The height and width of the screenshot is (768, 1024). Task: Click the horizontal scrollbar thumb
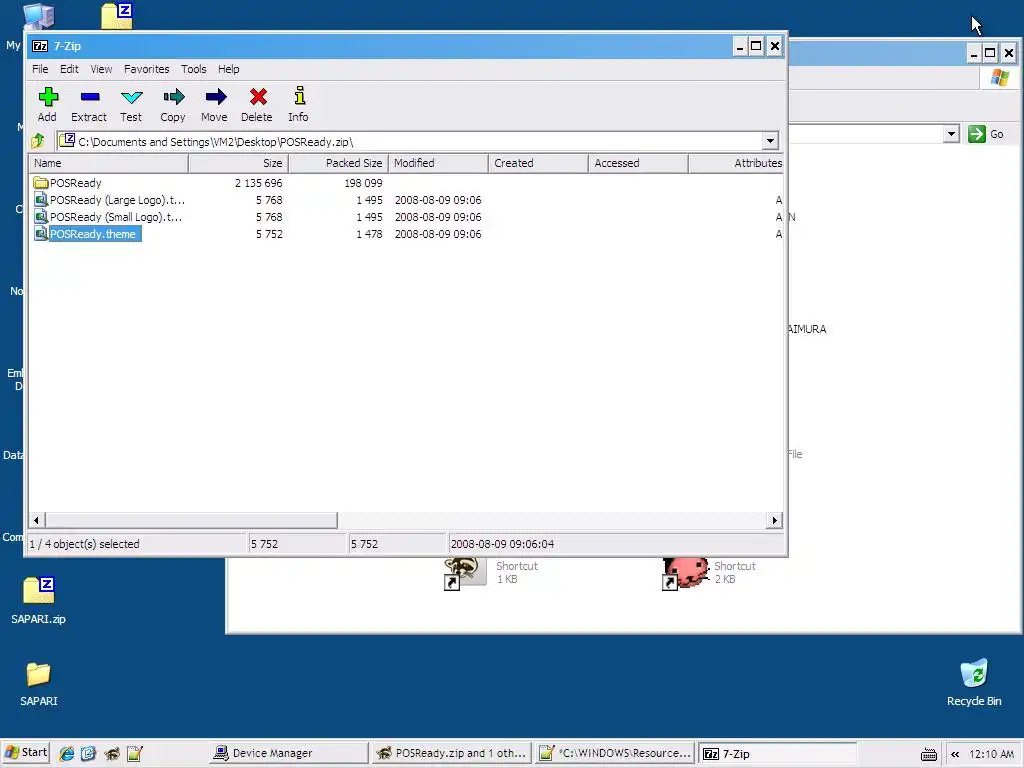pos(191,520)
